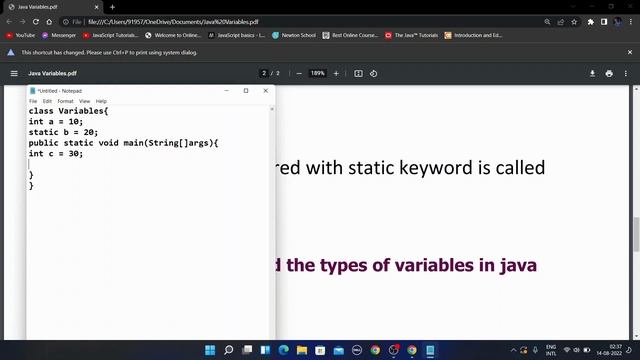Open Windows Start menu

tap(210, 350)
